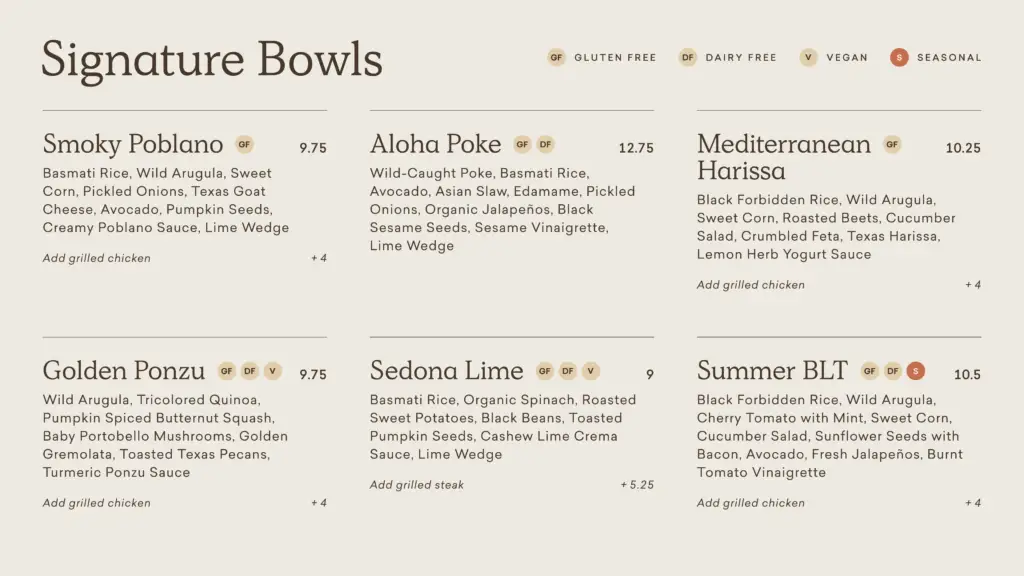
Task: Click the GF badge next to Mediterranean Harissa
Action: (892, 144)
